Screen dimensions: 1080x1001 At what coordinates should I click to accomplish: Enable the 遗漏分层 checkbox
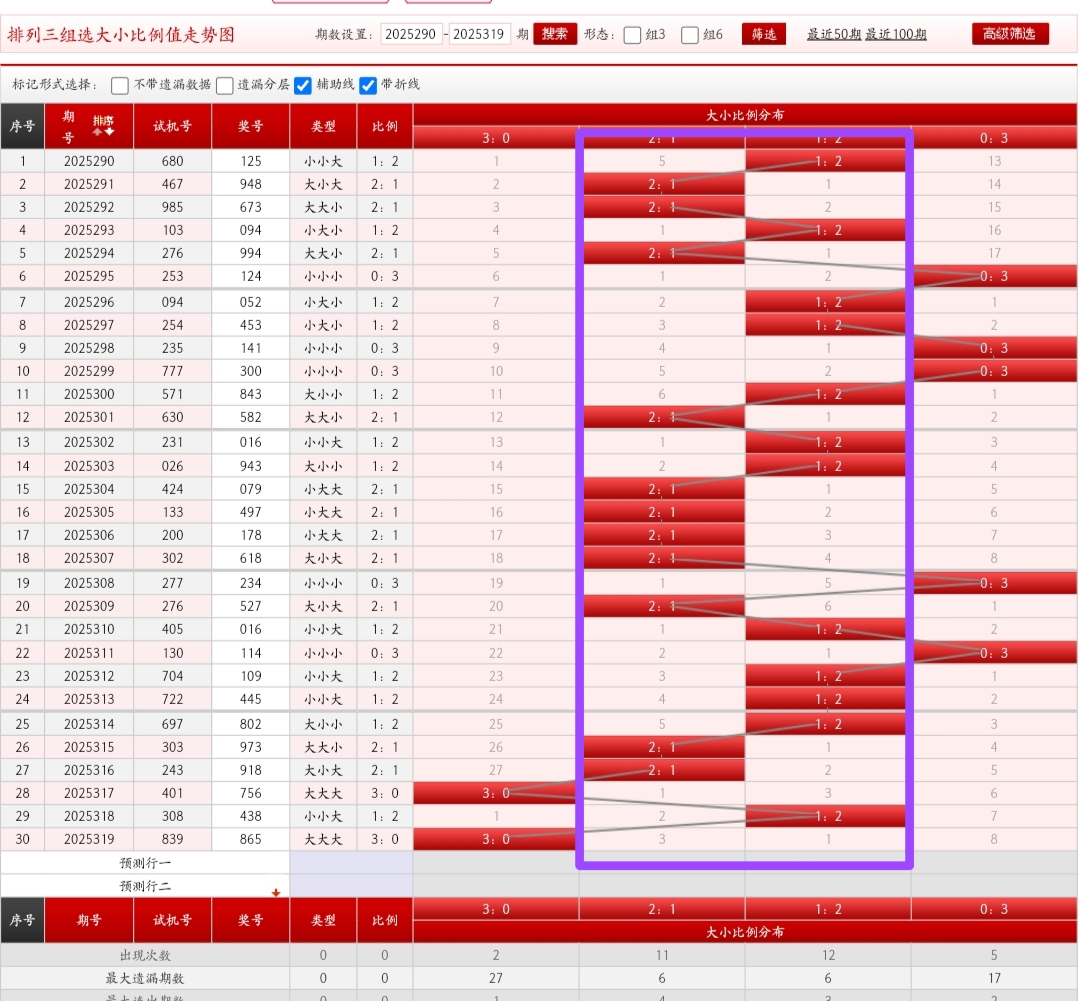pyautogui.click(x=225, y=85)
